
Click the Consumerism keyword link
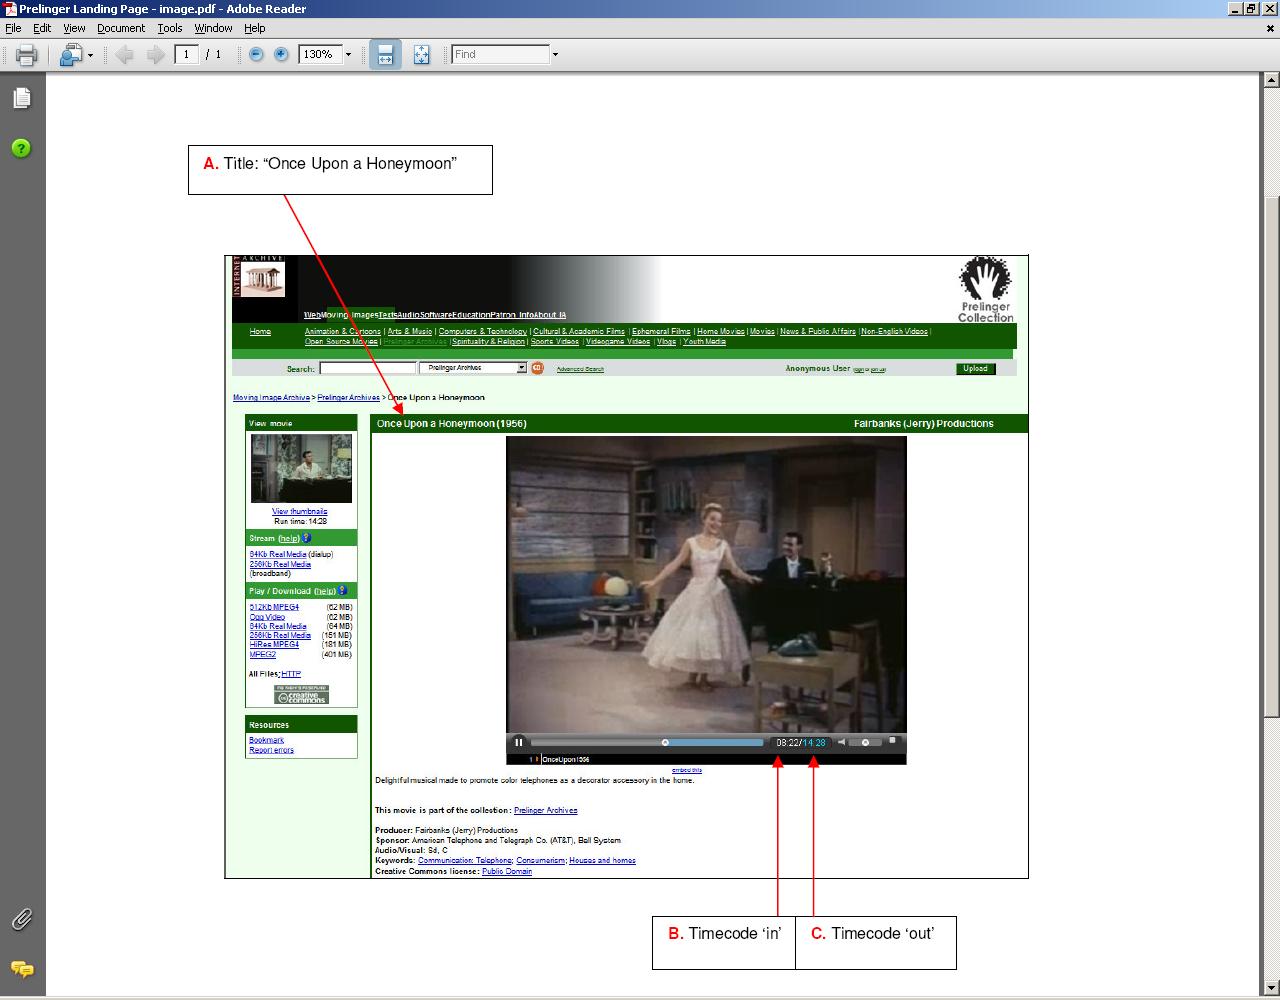coord(541,860)
